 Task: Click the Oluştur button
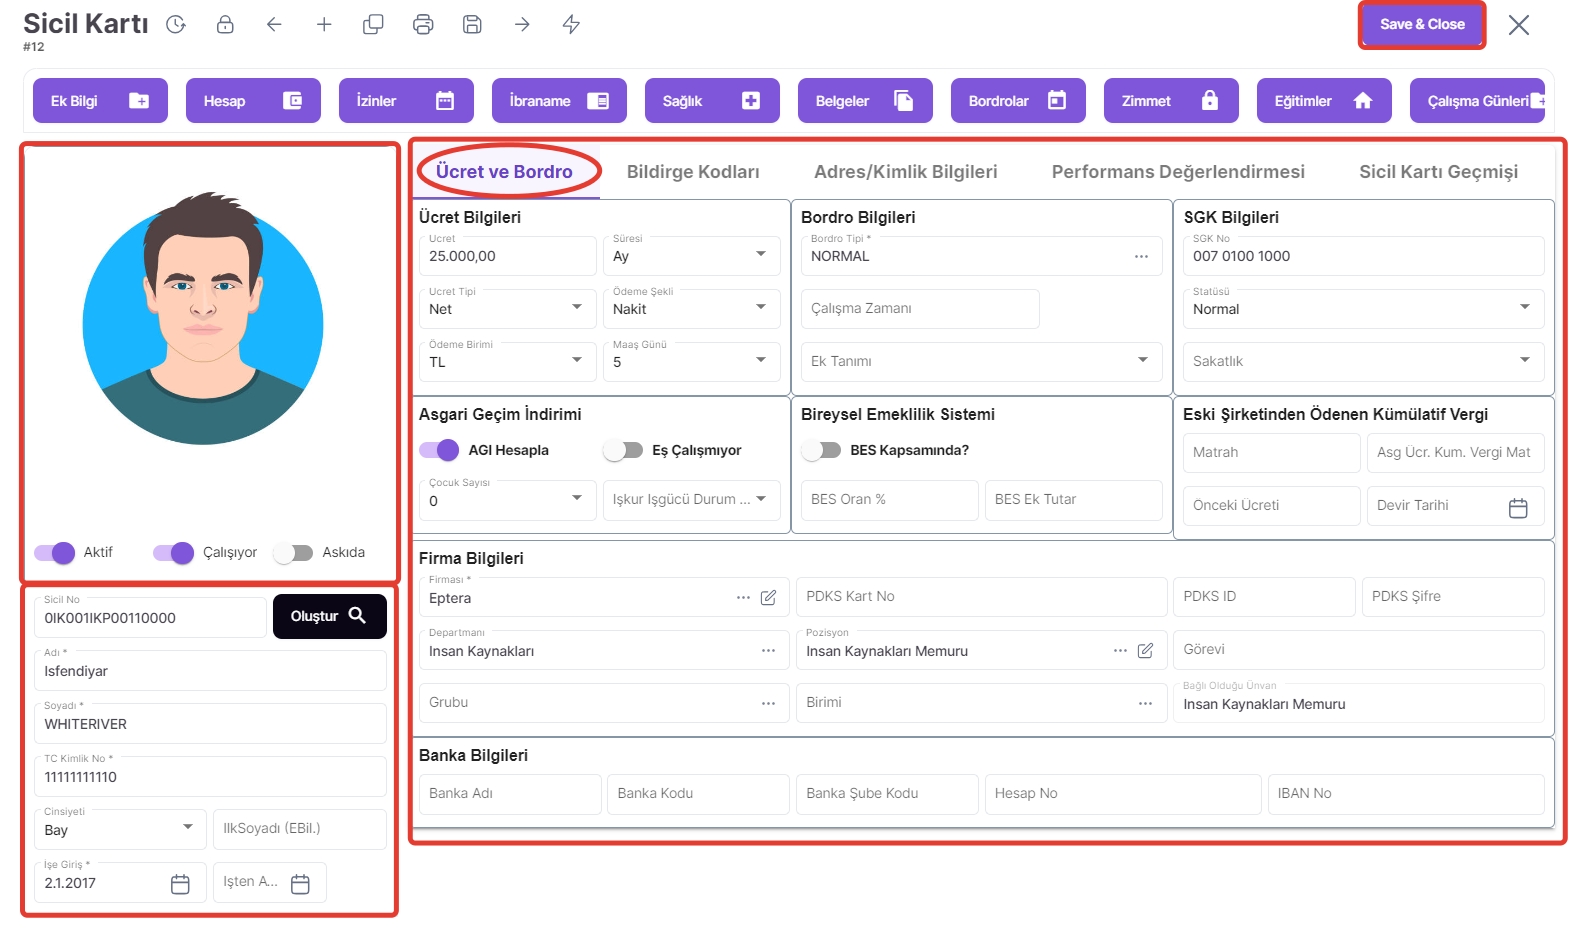329,617
